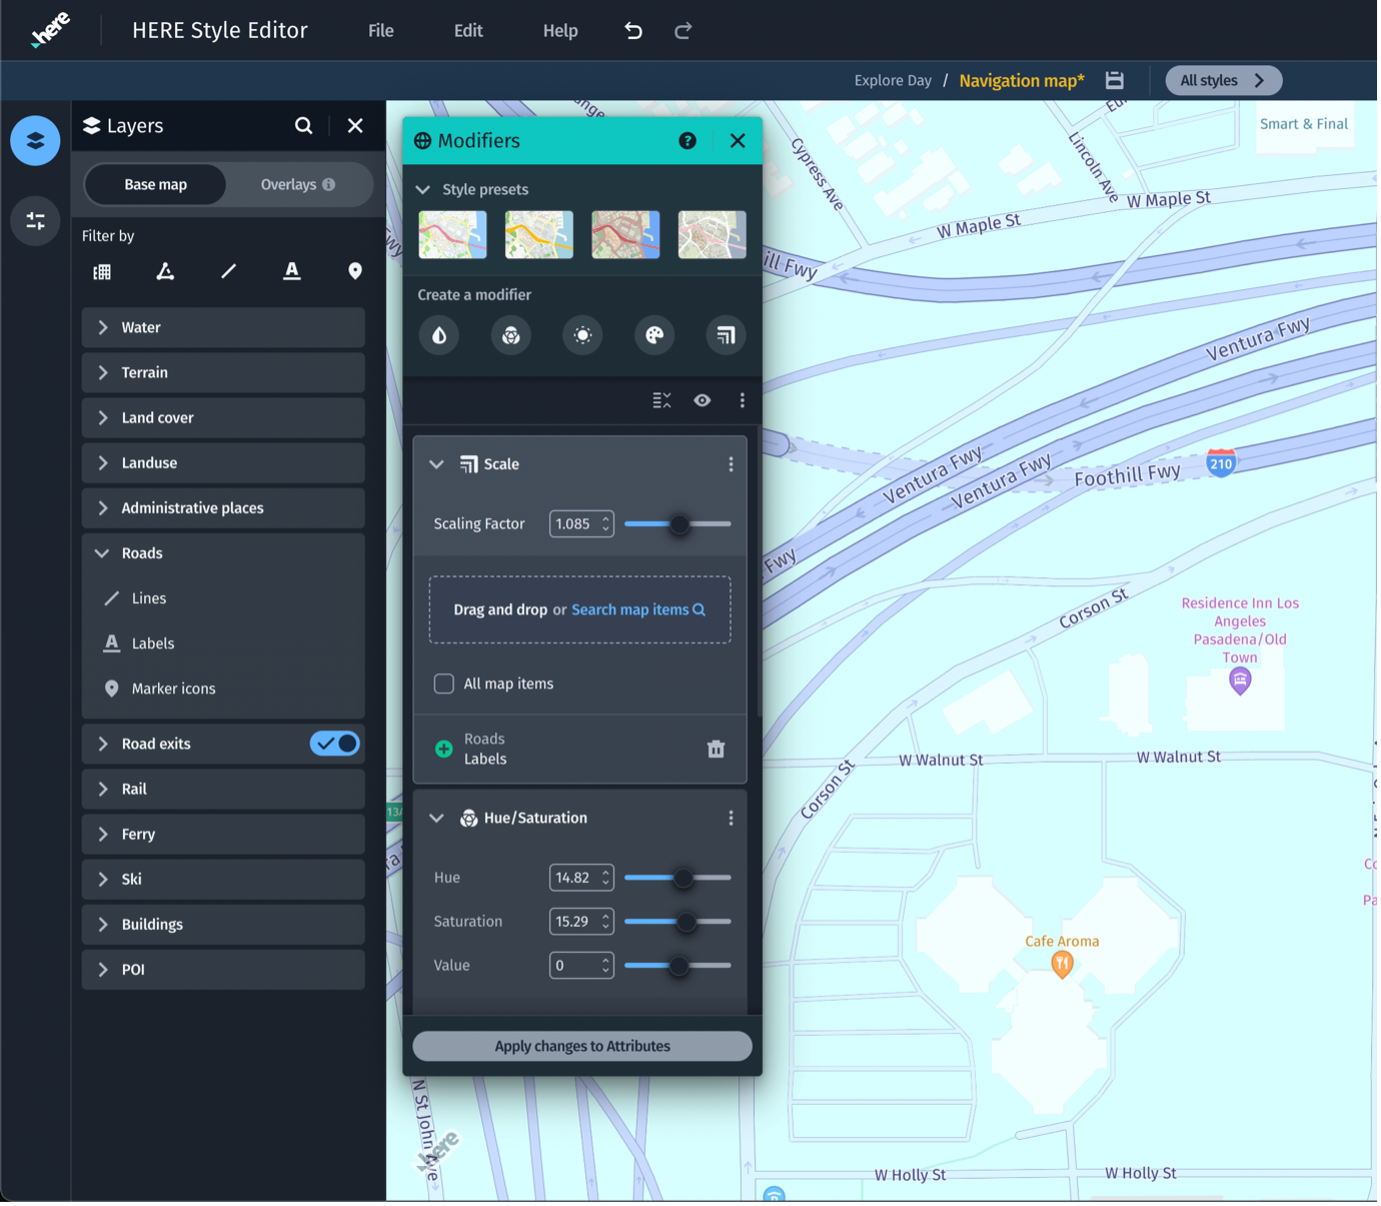Create a transparency drop modifier
Image resolution: width=1381 pixels, height=1206 pixels.
439,336
